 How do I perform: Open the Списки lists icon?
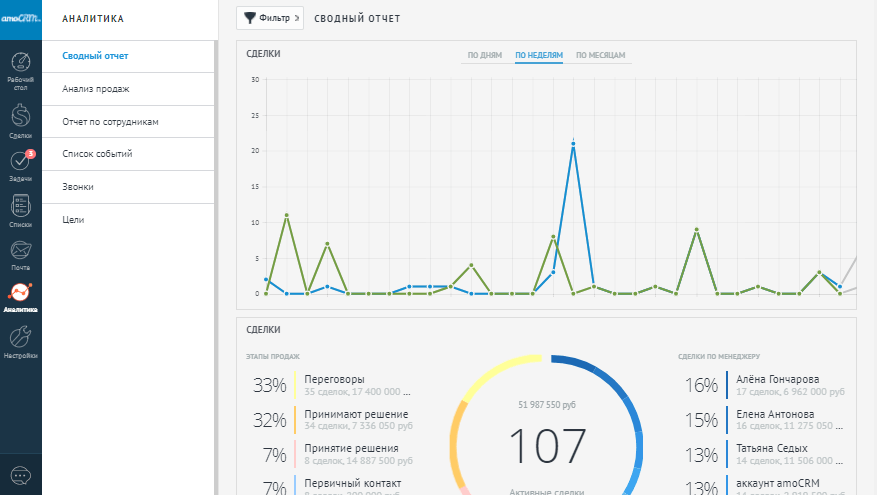pyautogui.click(x=20, y=210)
